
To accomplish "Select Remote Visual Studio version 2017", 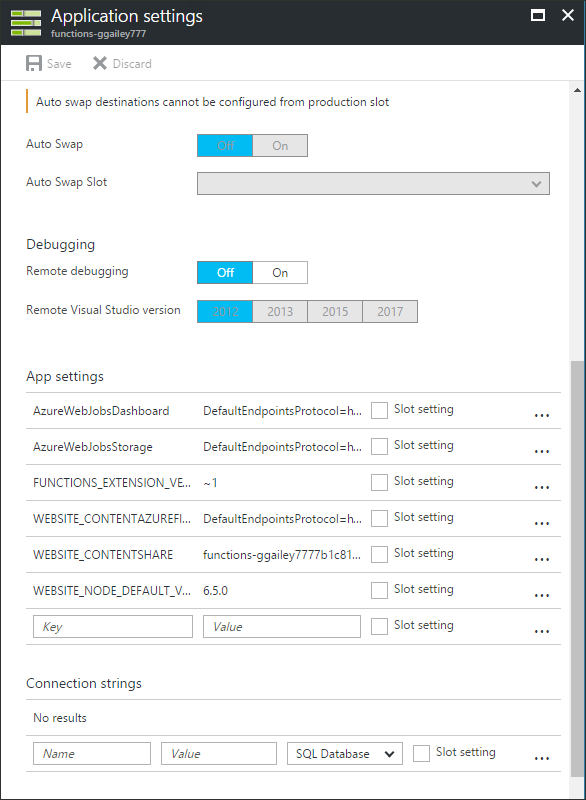I will point(390,311).
